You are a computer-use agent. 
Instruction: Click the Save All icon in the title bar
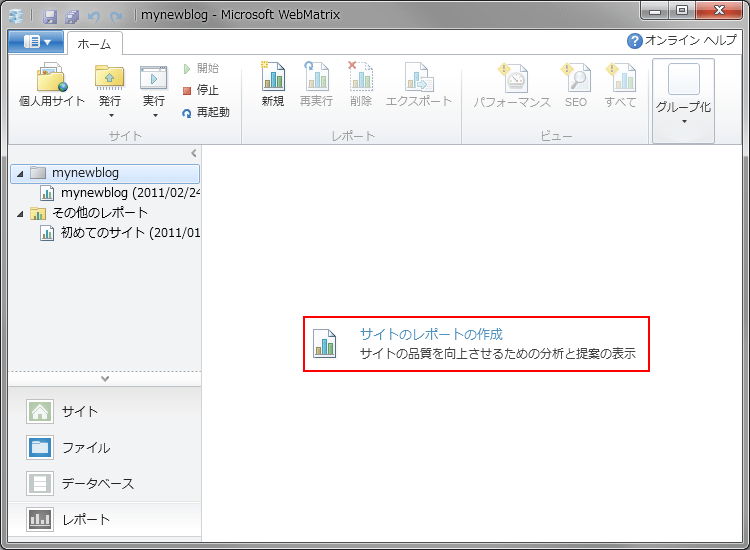(x=72, y=16)
